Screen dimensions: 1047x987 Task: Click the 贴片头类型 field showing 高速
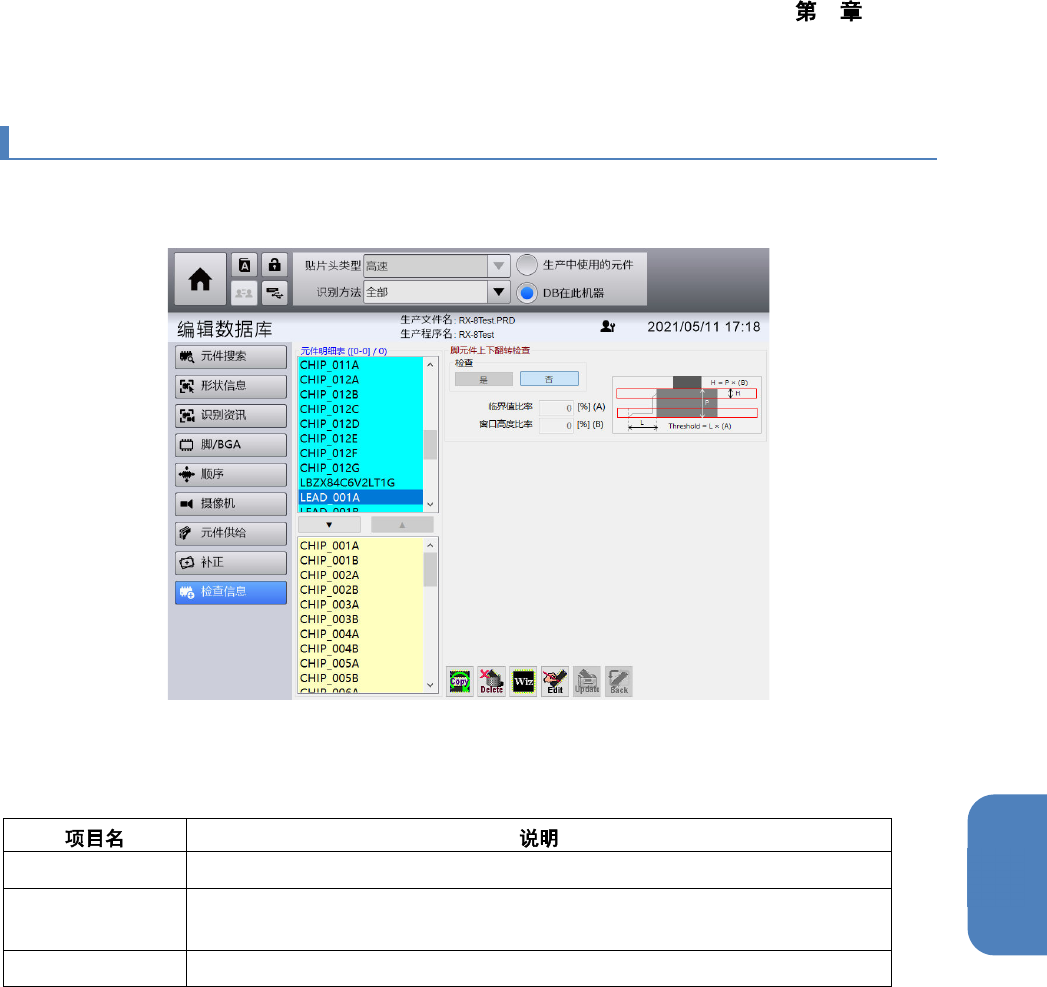click(425, 266)
